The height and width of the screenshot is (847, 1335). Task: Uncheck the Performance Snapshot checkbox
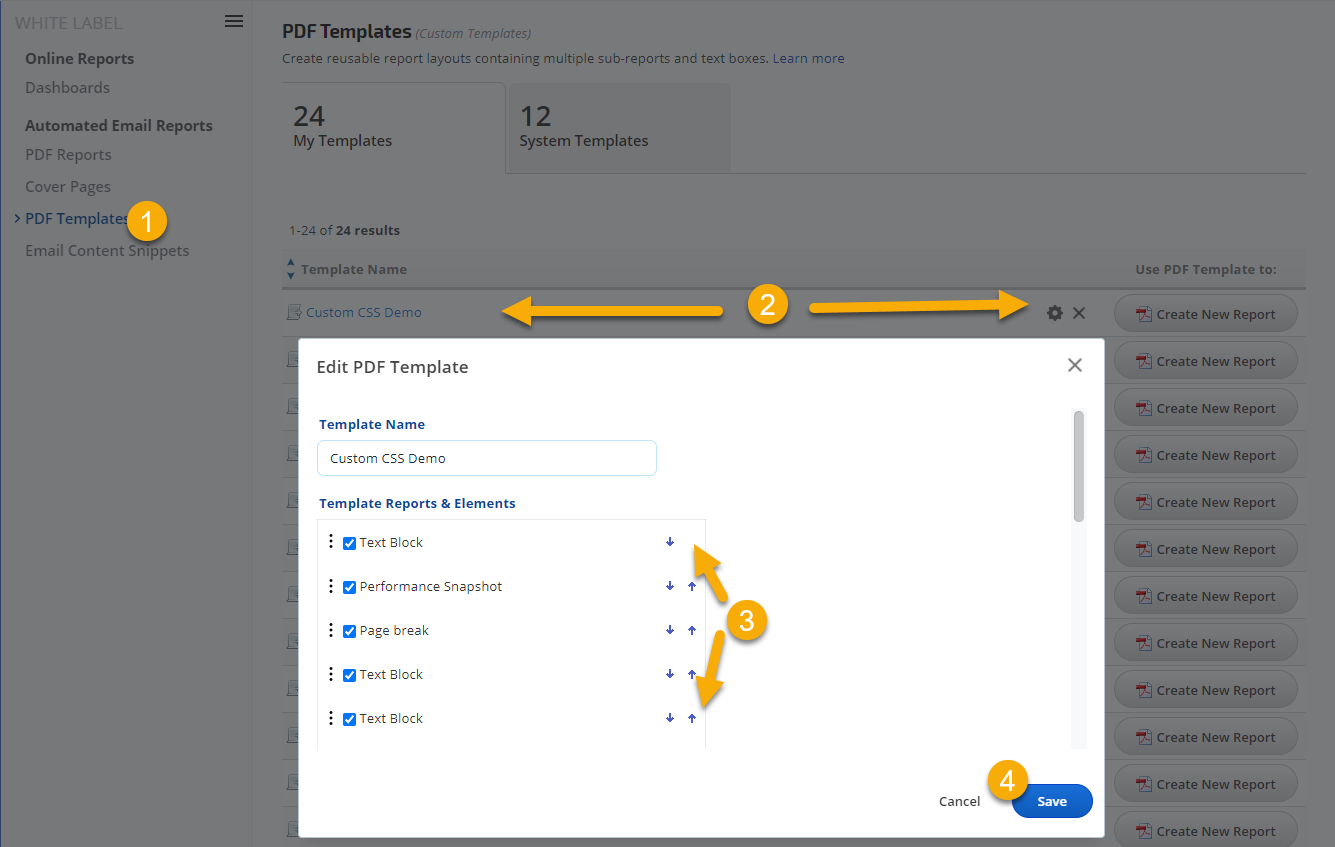[349, 587]
